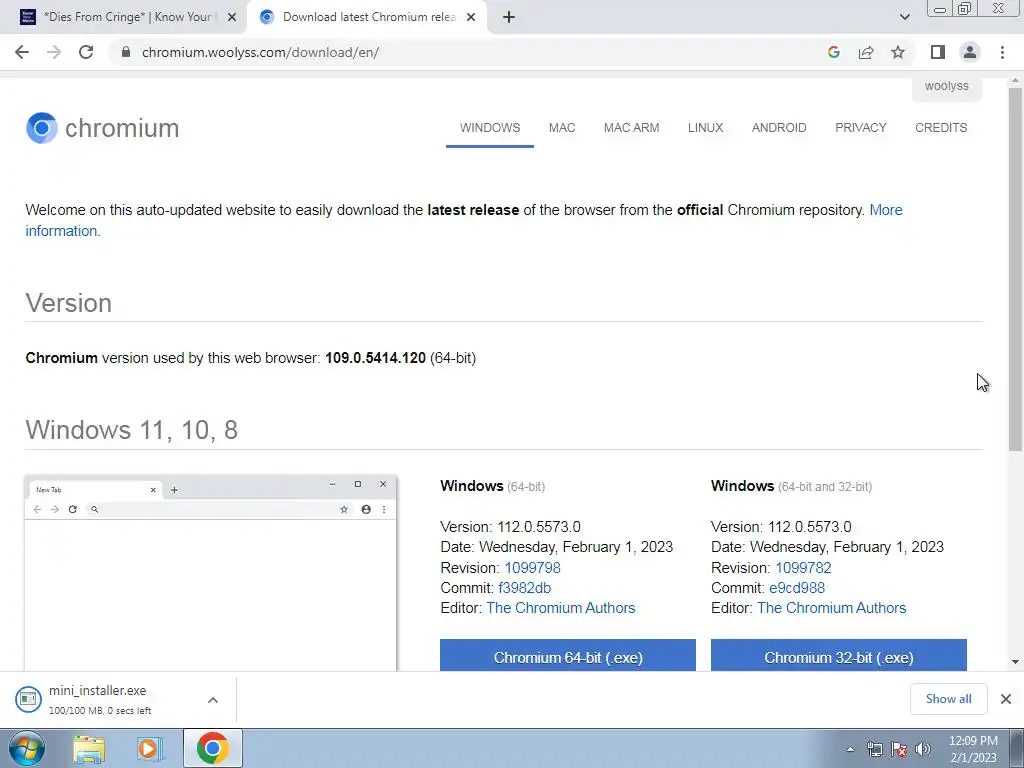Open the Chrome three-dot menu
The height and width of the screenshot is (768, 1024).
tap(1002, 52)
